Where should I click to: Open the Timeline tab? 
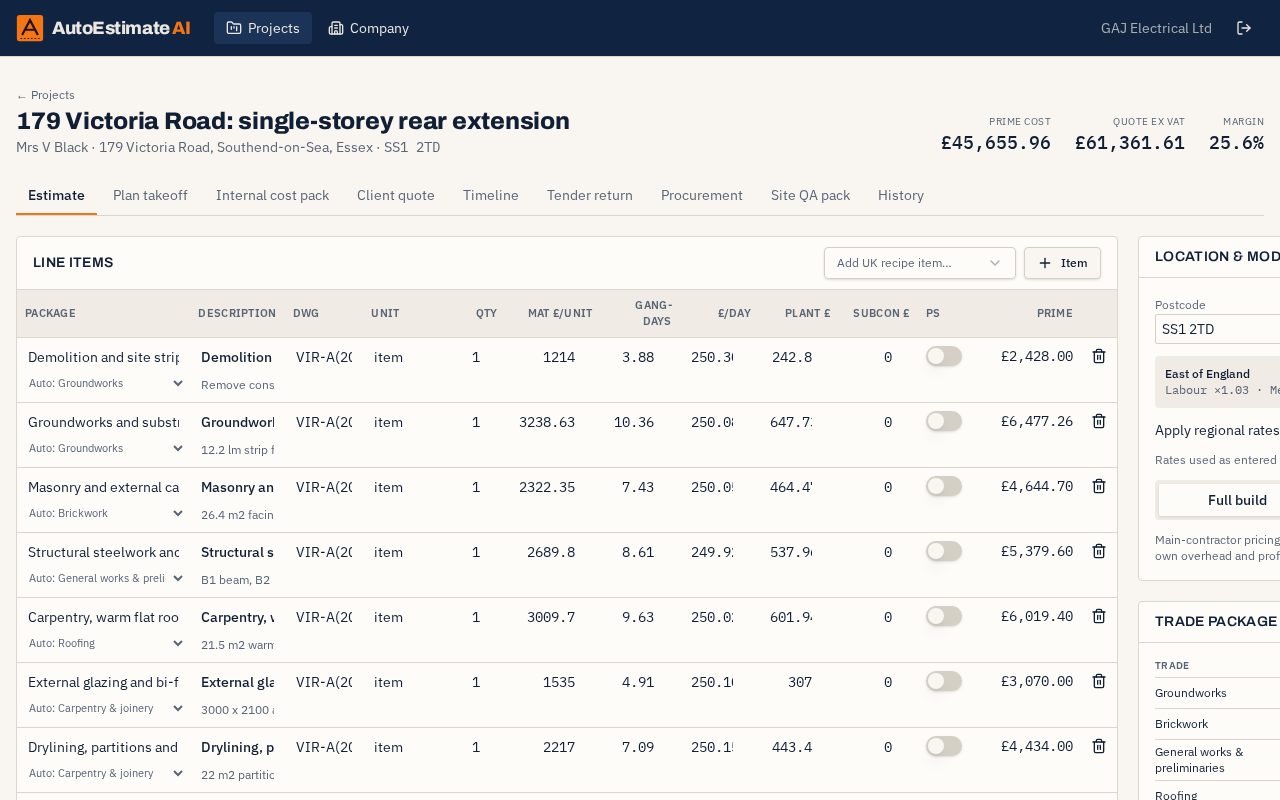[x=491, y=195]
